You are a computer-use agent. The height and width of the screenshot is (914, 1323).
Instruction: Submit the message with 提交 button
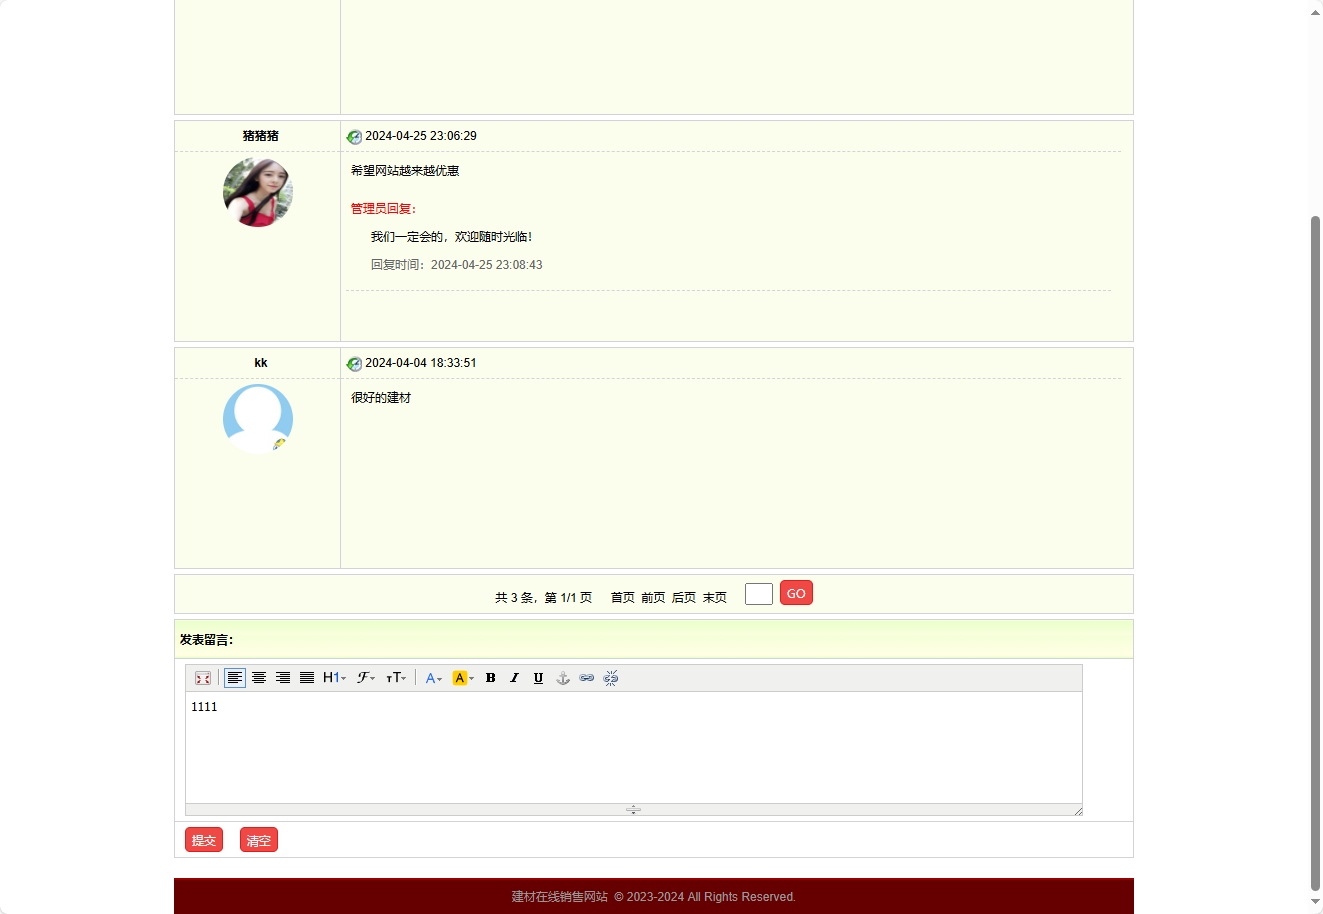point(203,840)
